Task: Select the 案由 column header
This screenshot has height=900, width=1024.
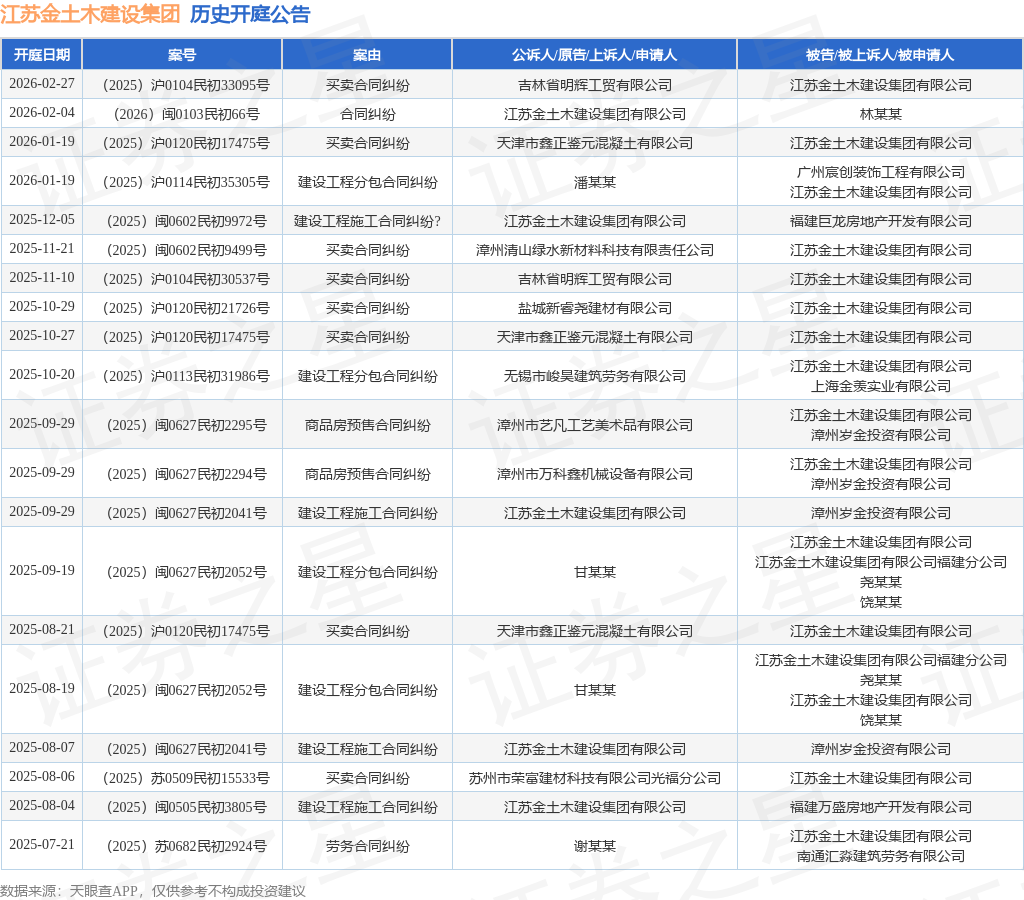Action: tap(367, 55)
